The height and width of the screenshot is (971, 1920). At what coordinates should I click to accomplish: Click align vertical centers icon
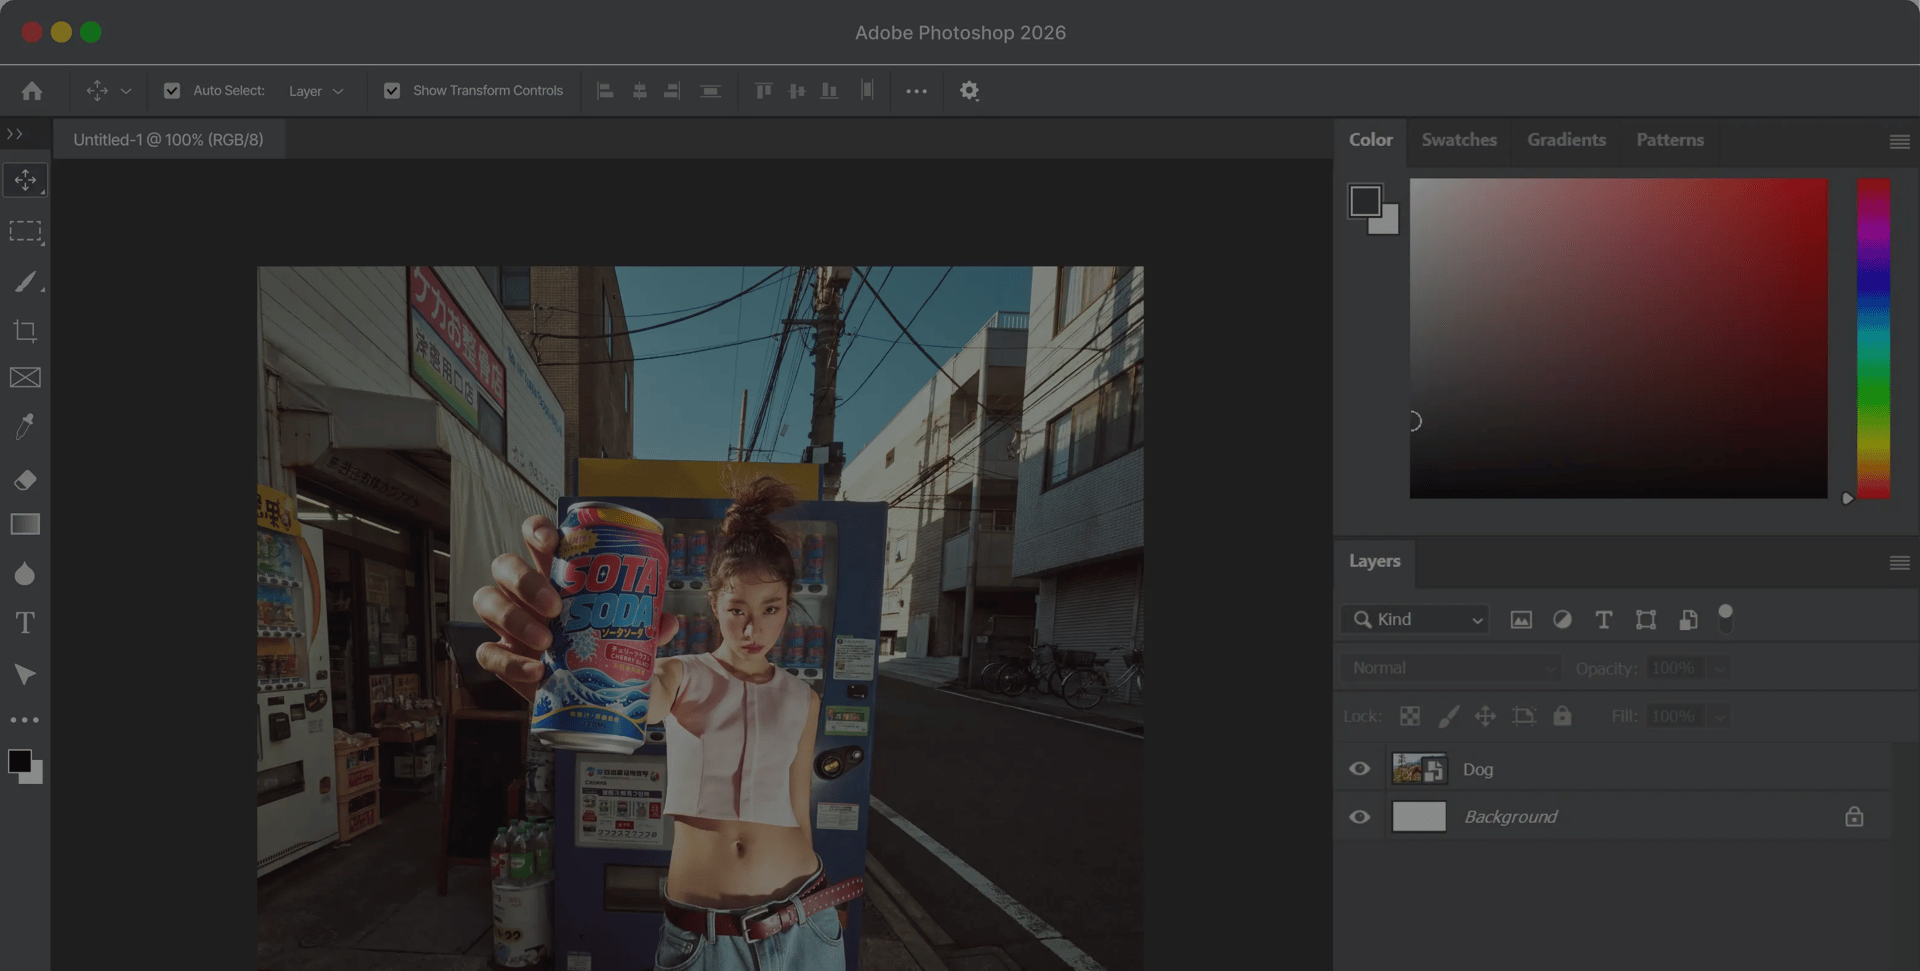pos(797,91)
